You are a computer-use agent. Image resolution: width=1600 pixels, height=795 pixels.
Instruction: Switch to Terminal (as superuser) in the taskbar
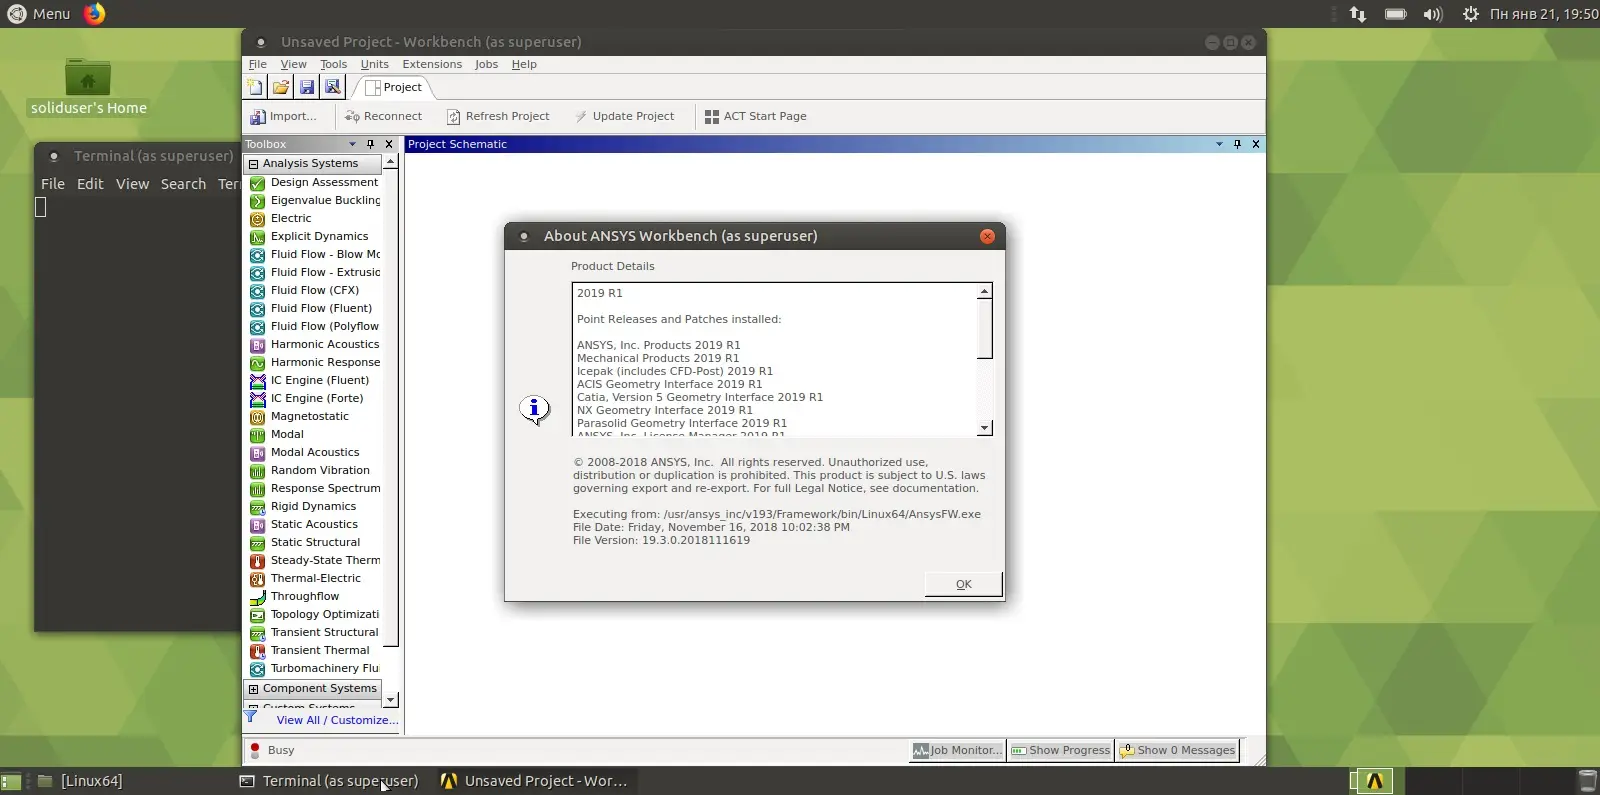(329, 781)
